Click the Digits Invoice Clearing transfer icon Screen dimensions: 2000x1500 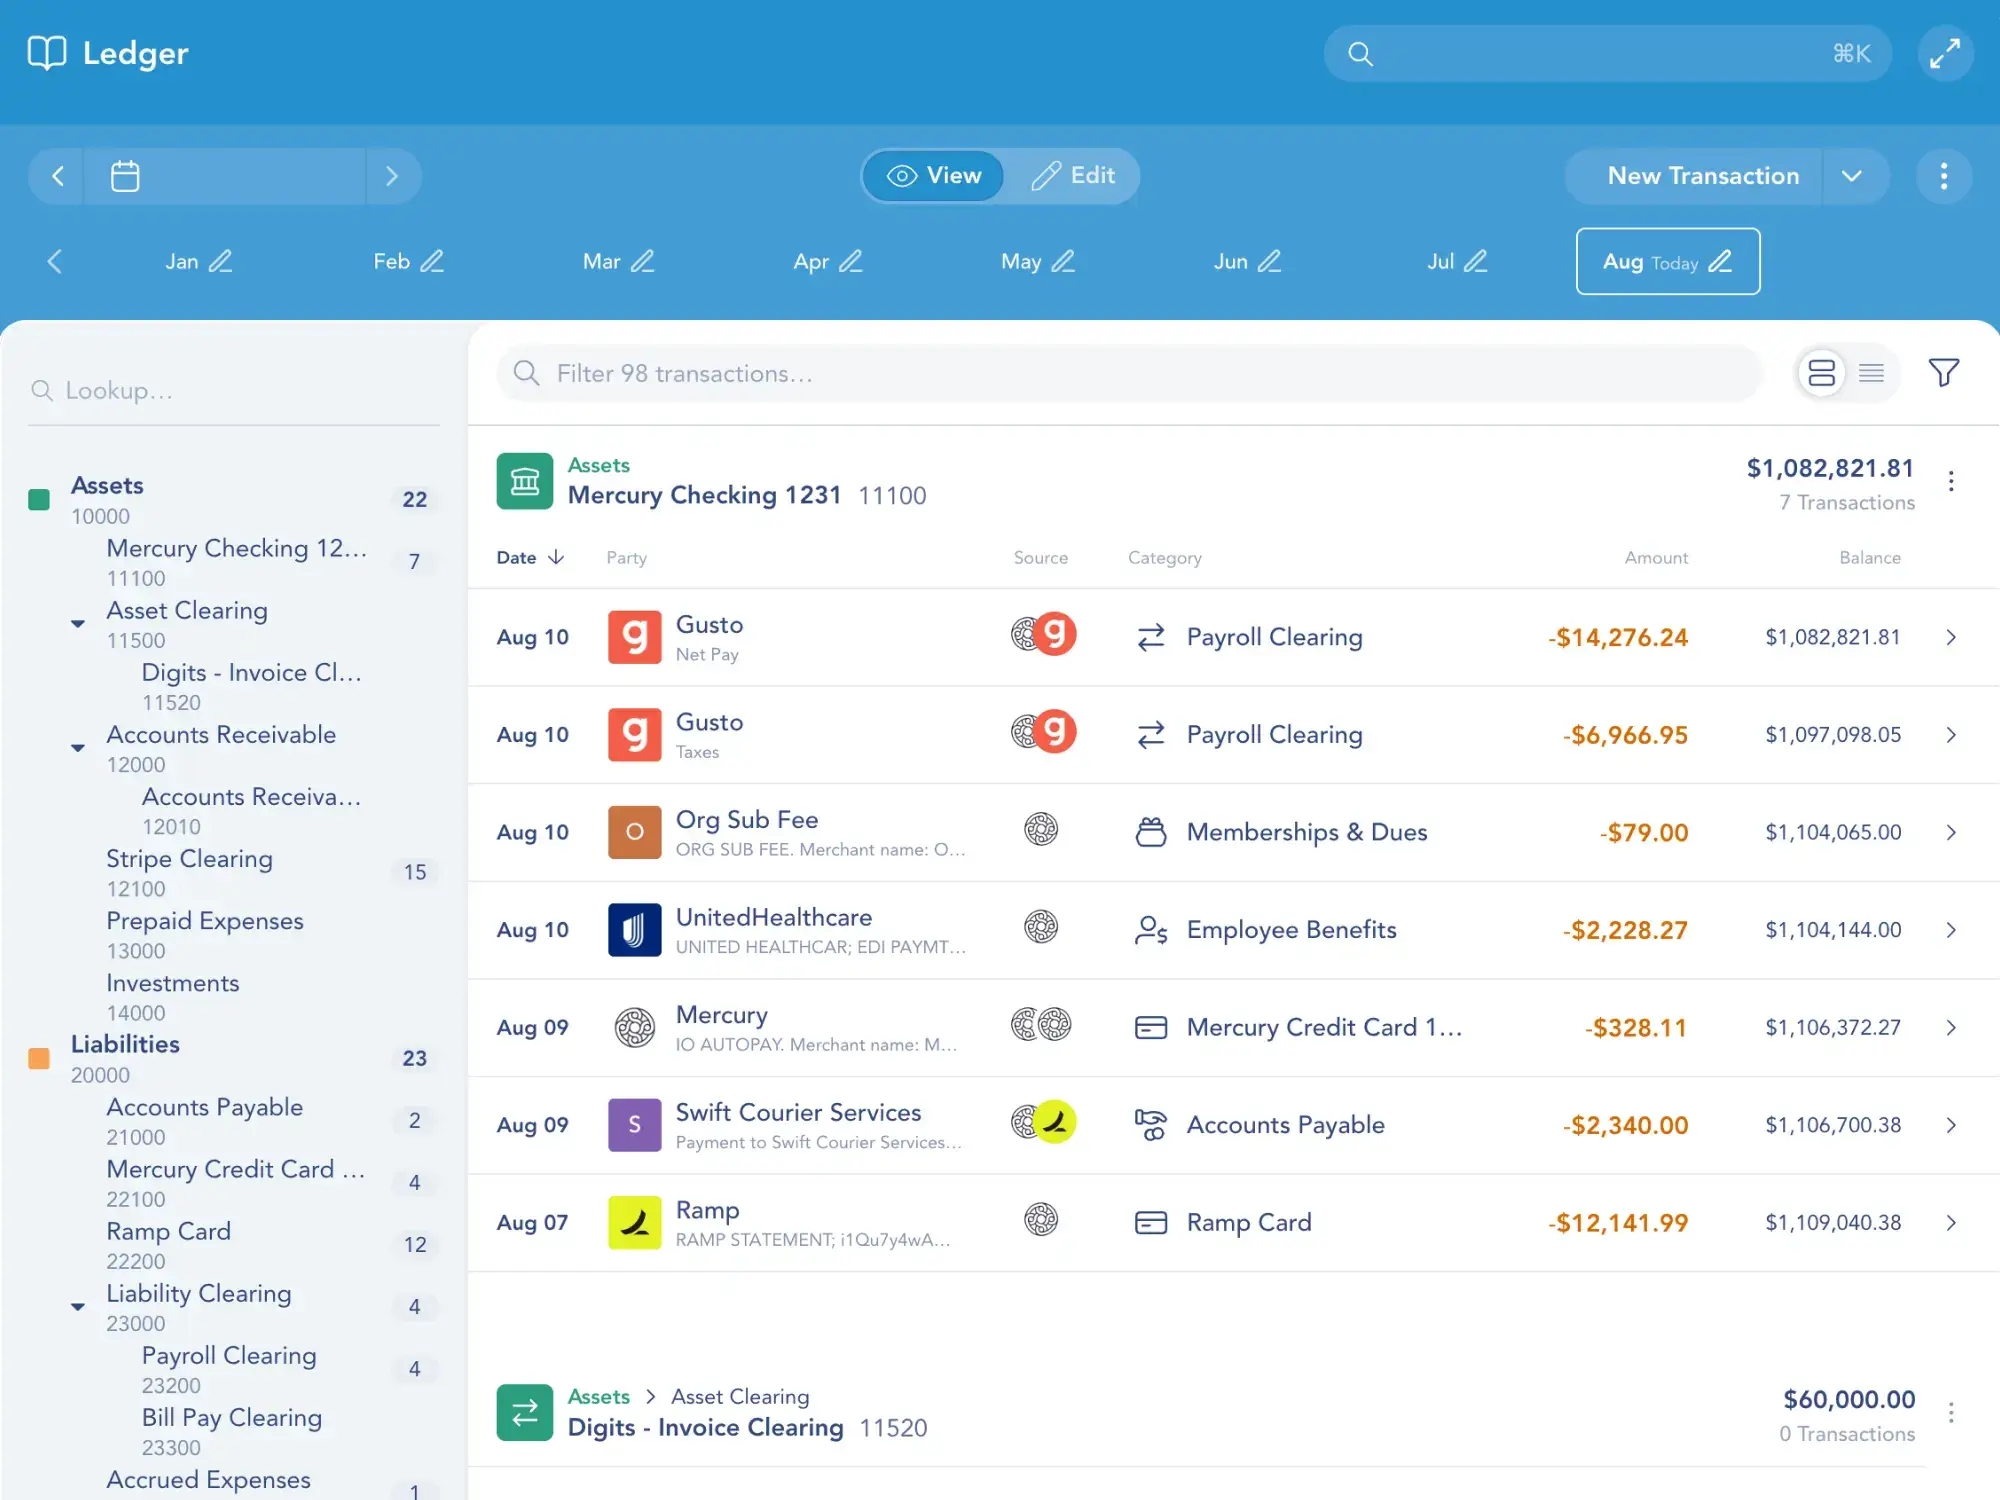click(x=524, y=1412)
